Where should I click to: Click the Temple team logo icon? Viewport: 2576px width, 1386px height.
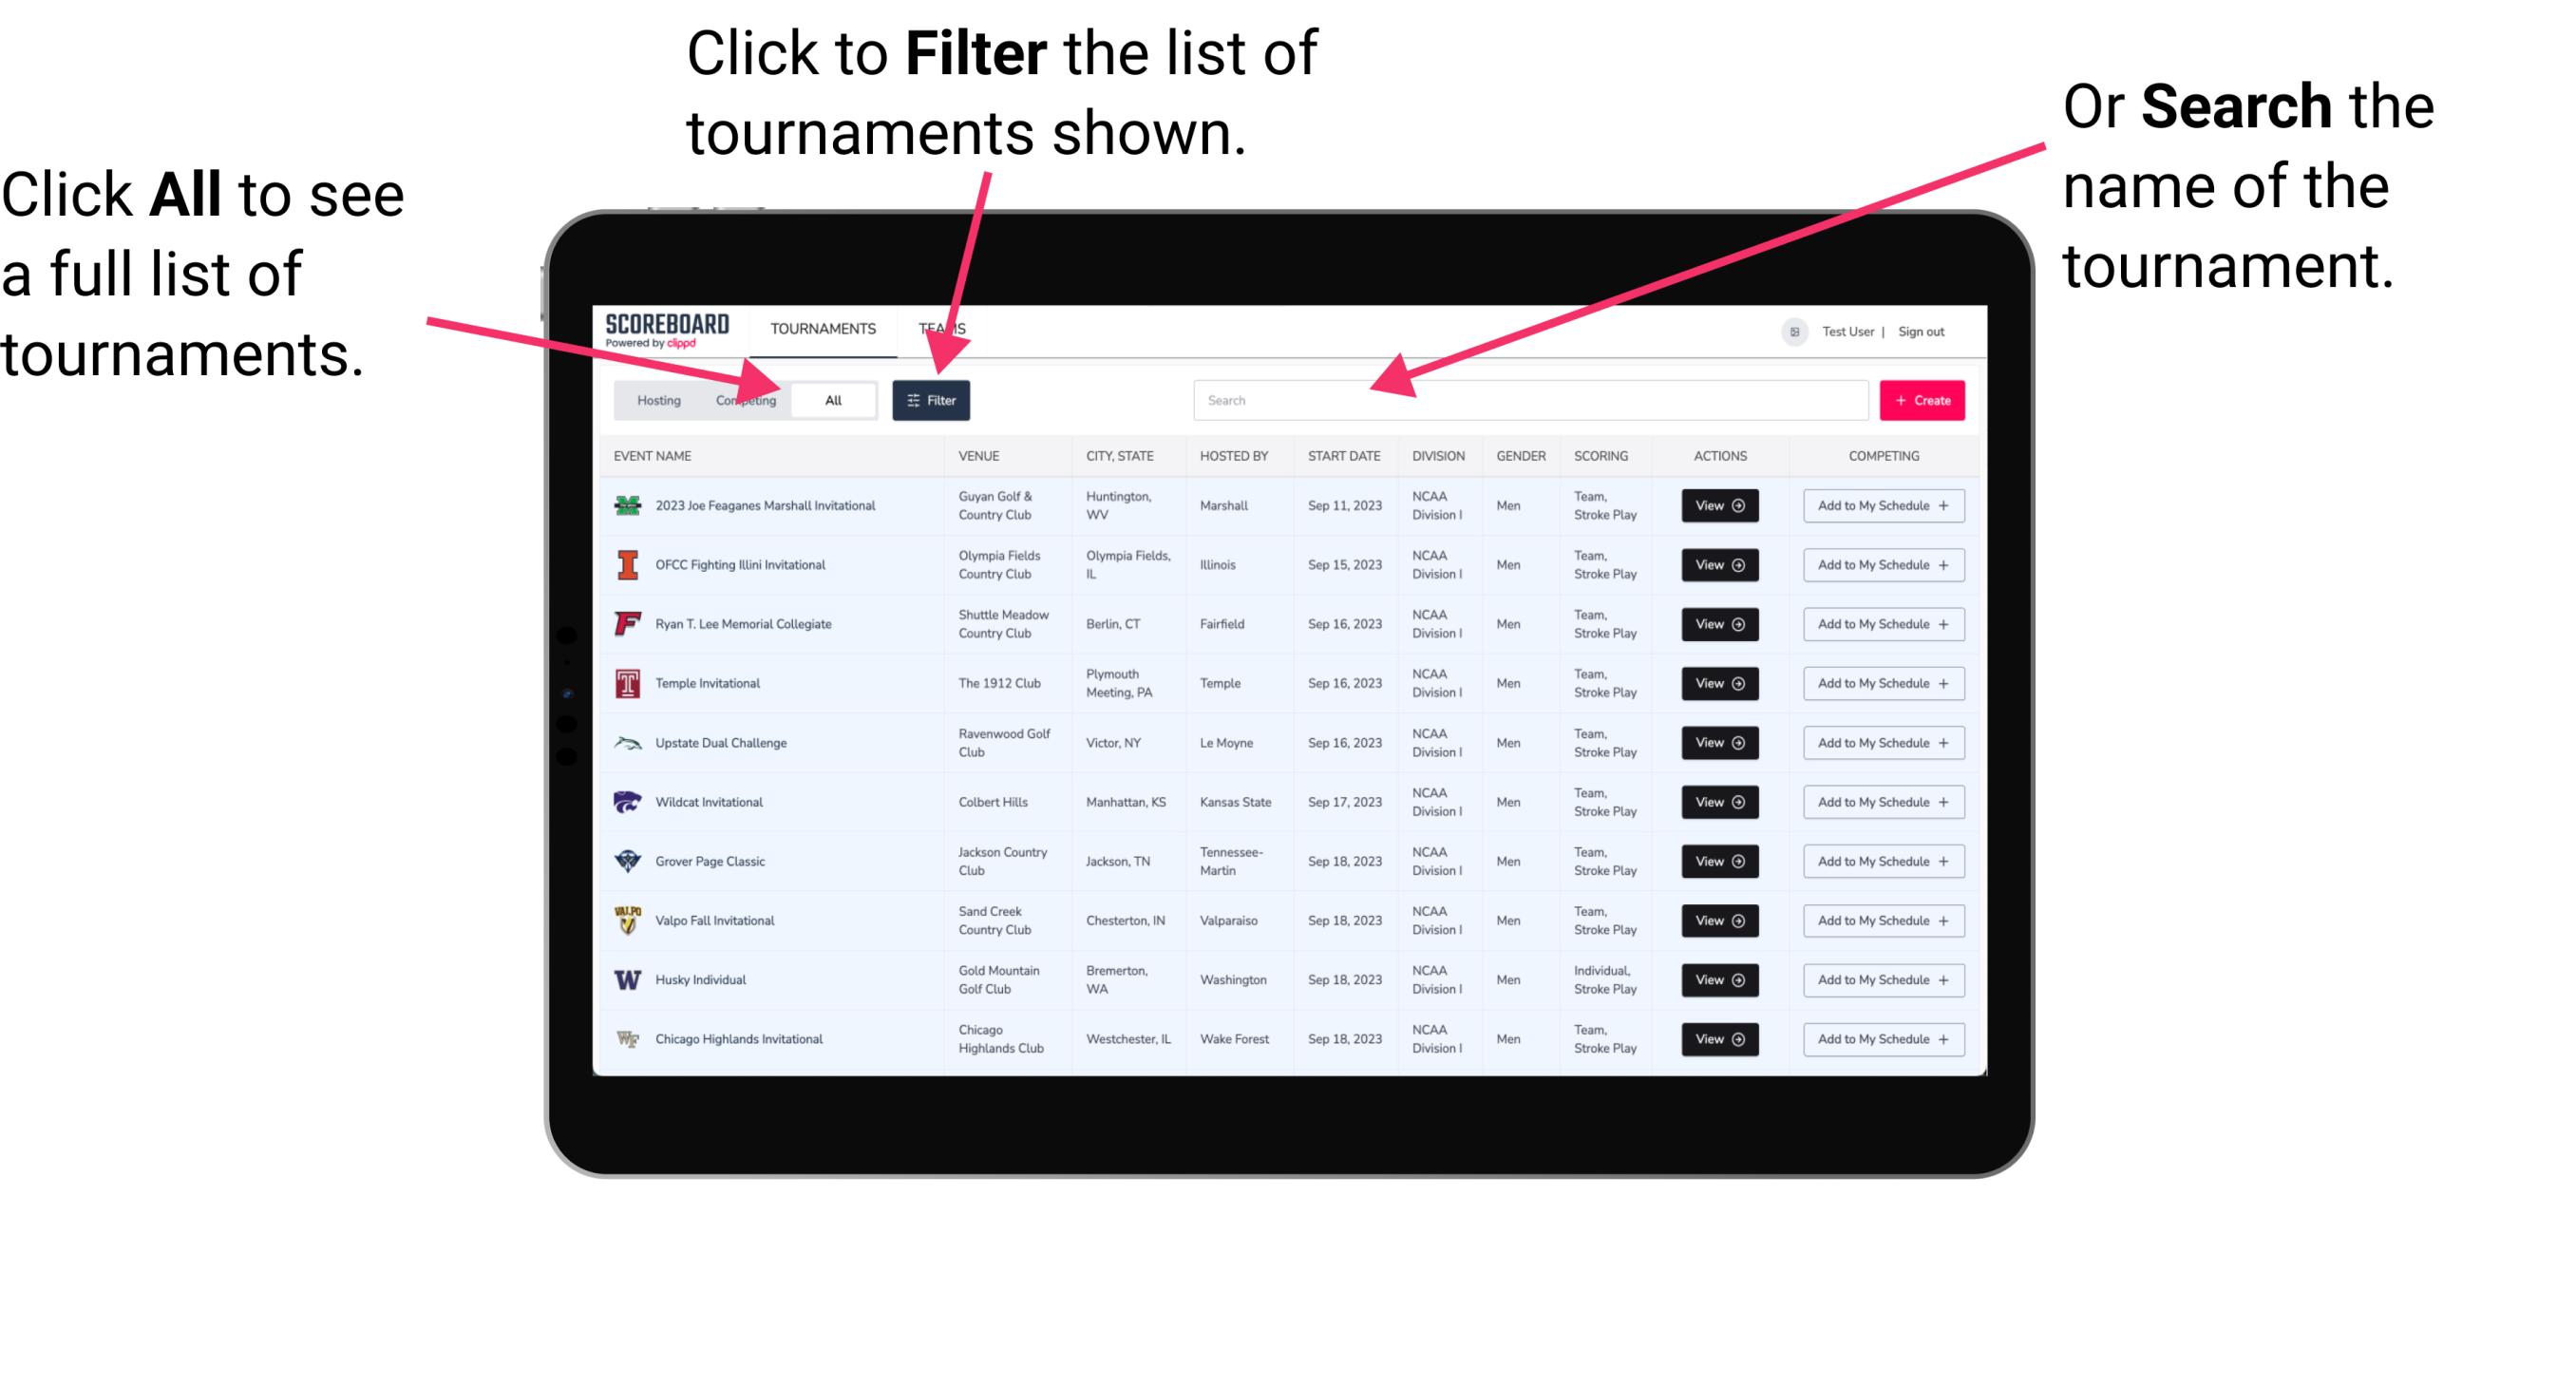628,683
